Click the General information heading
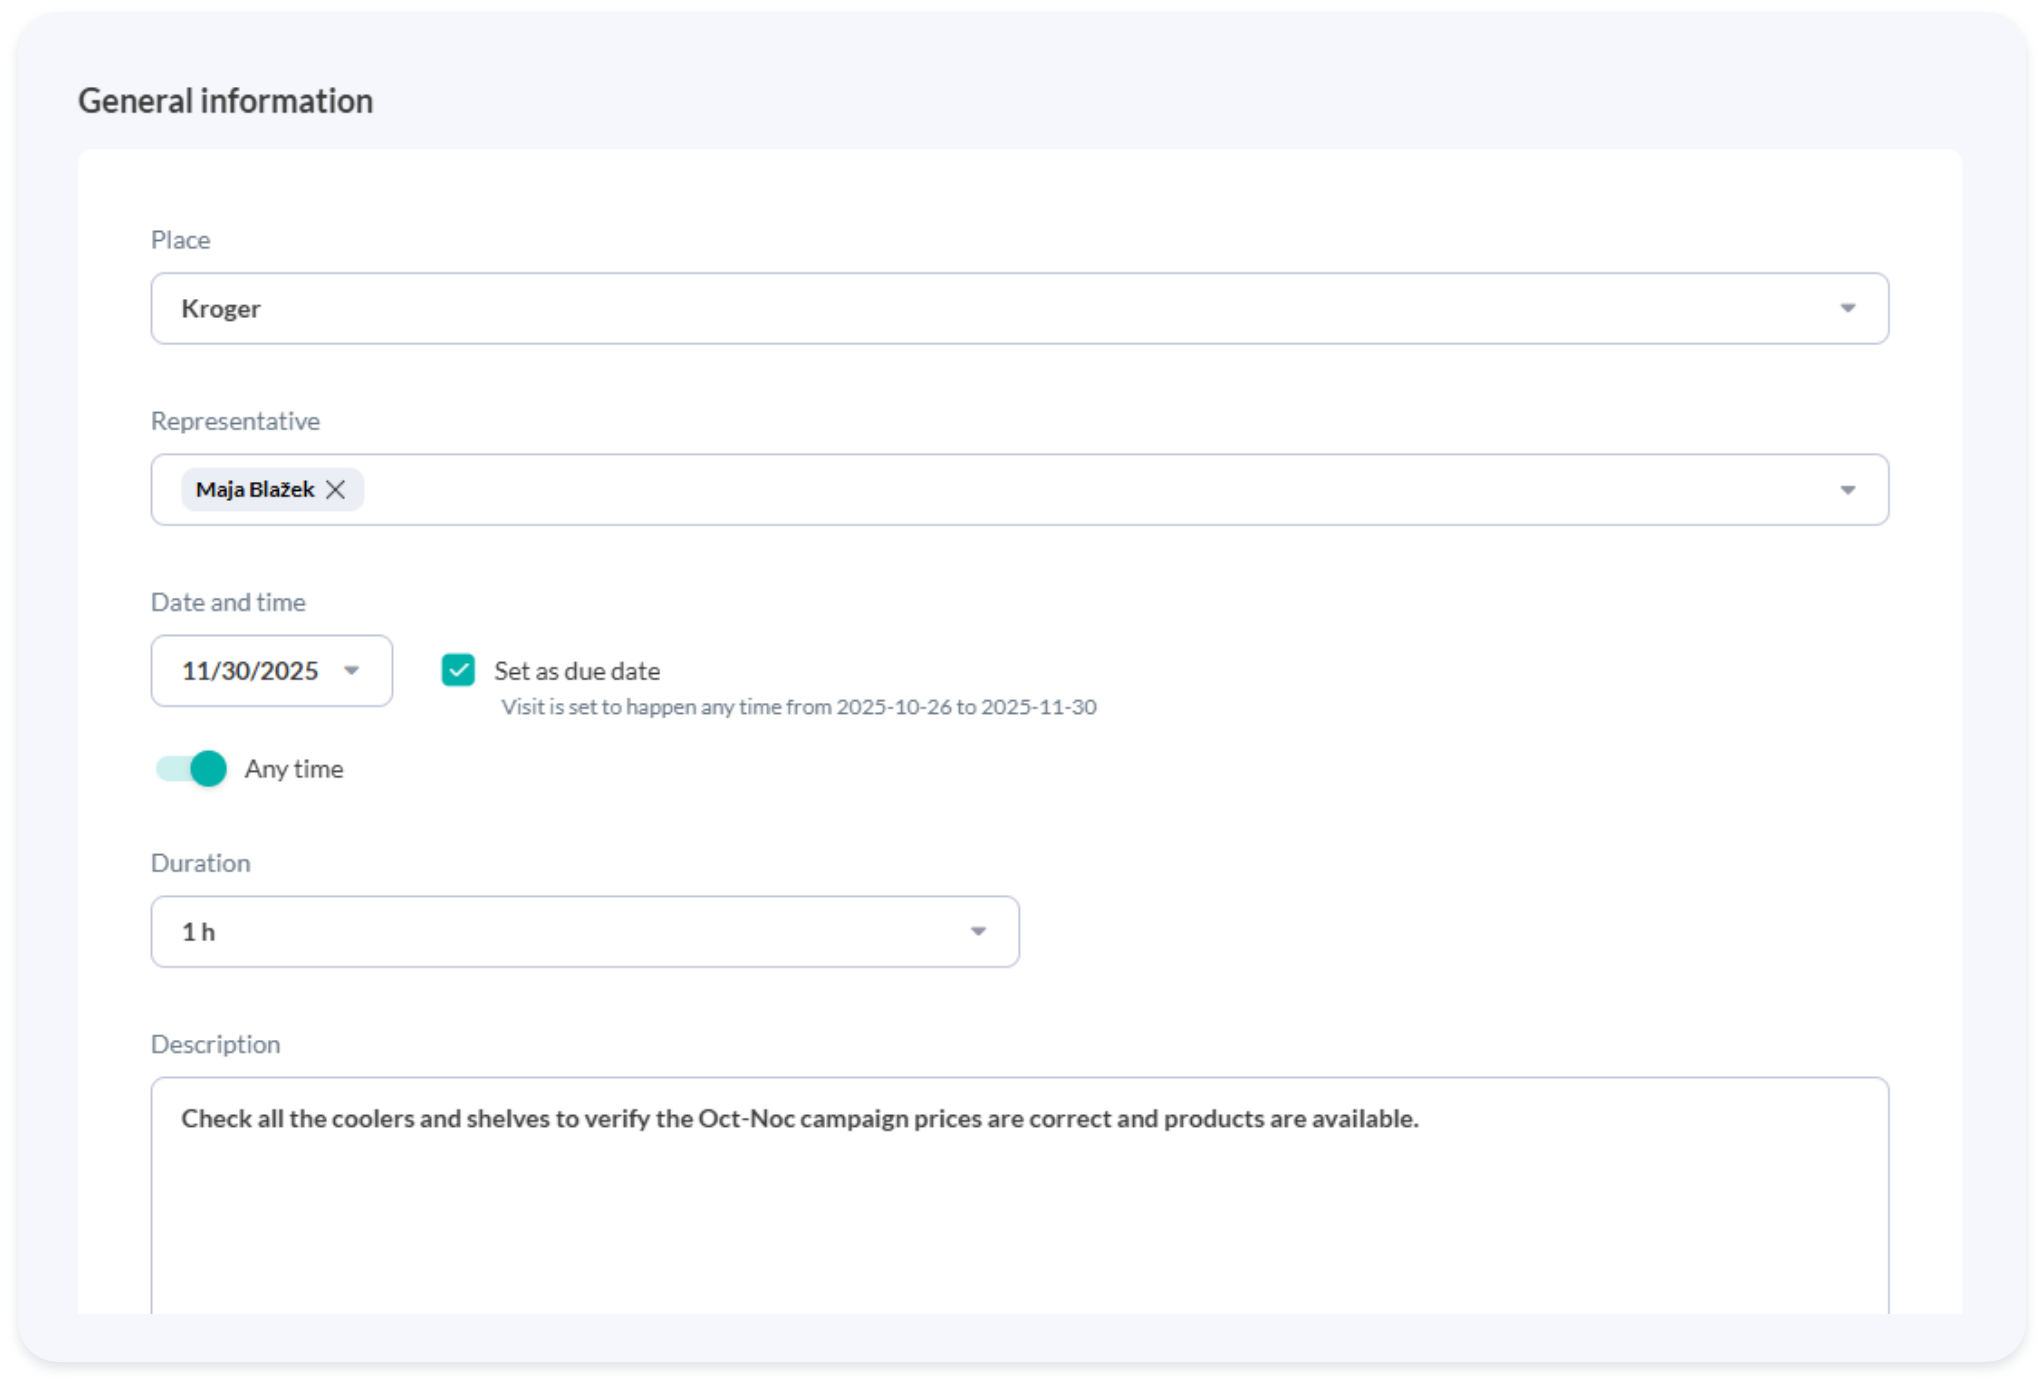 pos(225,101)
